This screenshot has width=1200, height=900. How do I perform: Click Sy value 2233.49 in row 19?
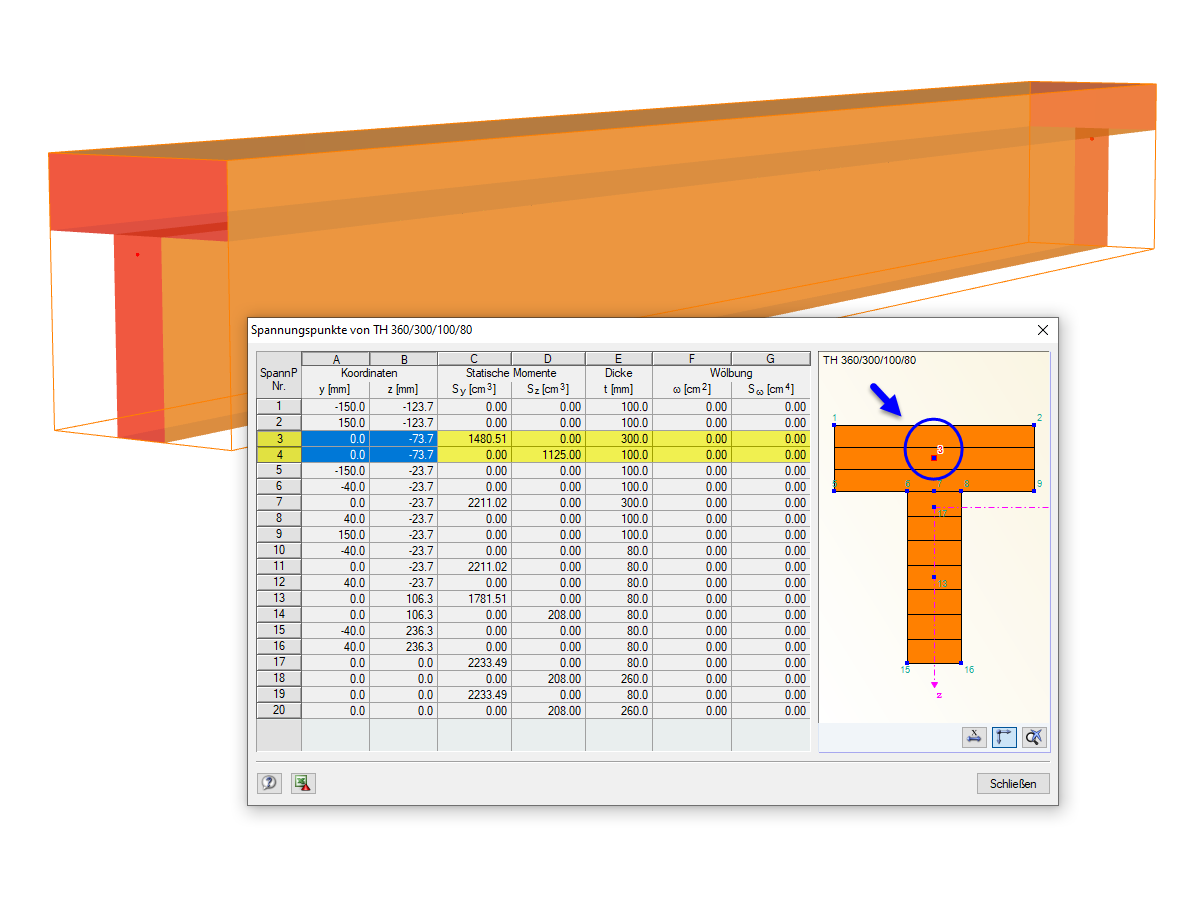(x=475, y=695)
